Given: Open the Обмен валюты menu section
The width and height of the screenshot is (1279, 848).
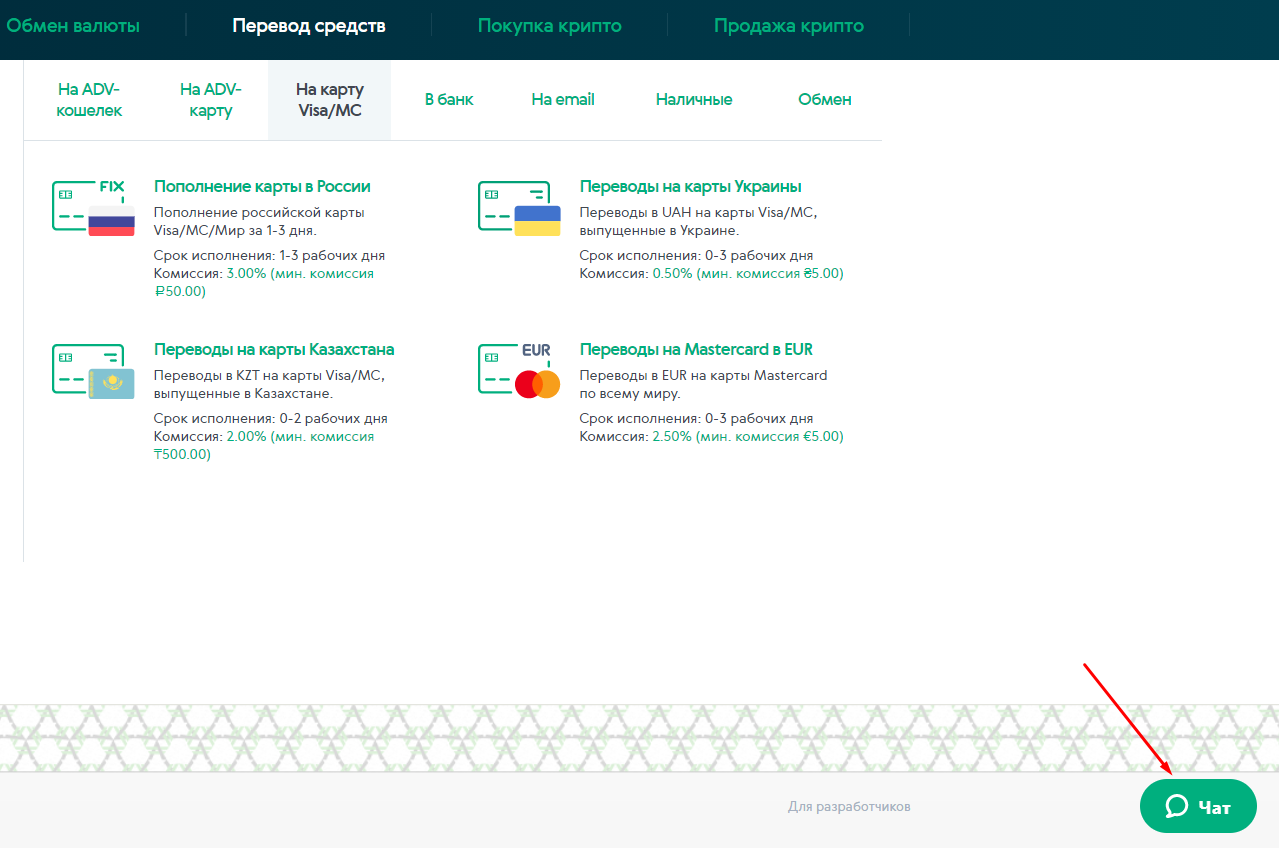Looking at the screenshot, I should 73,26.
